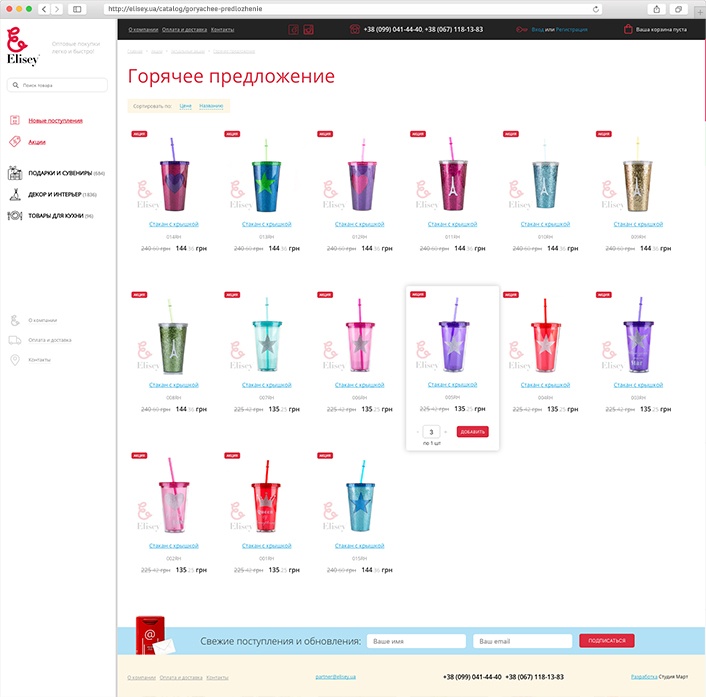Viewport: 706px width, 697px height.
Task: Reload the page using the refresh icon
Action: coord(595,9)
